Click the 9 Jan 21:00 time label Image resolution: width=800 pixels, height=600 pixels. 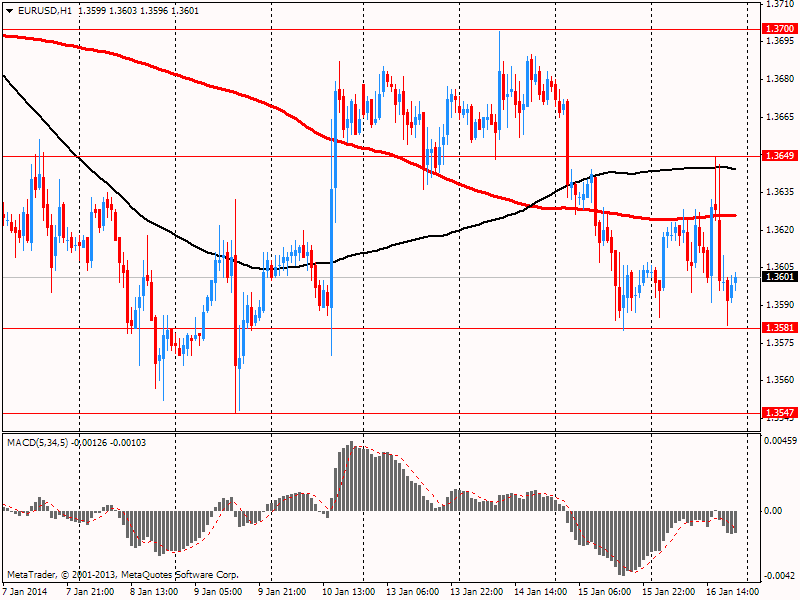tap(282, 592)
